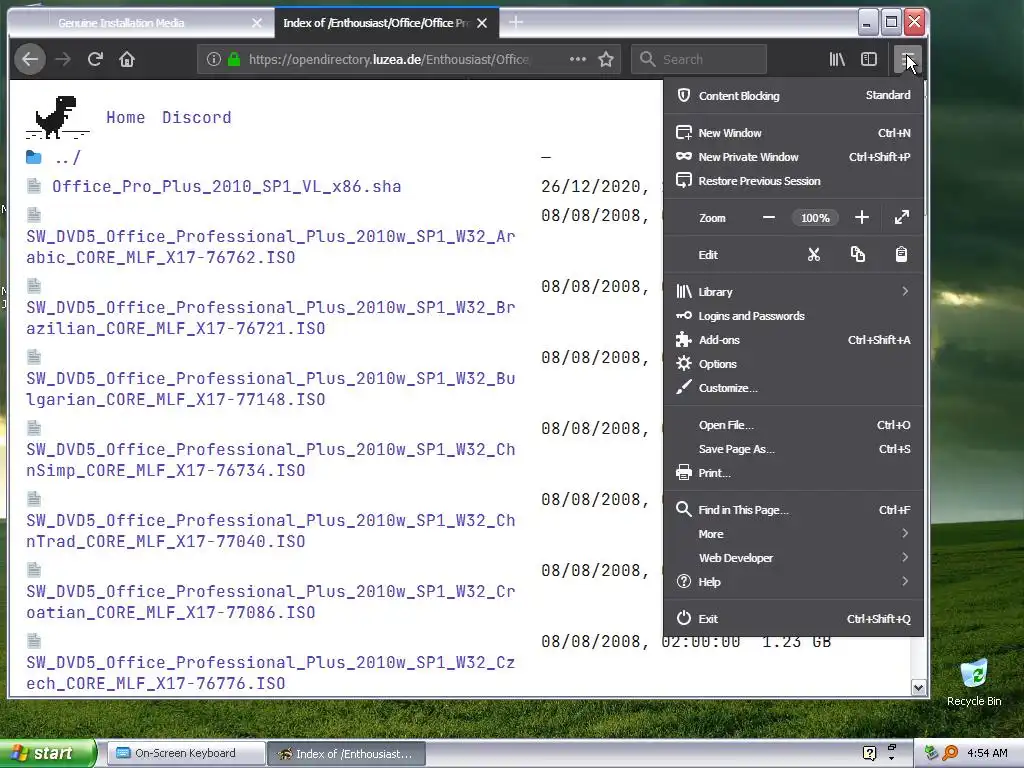Screen dimensions: 1024x768
Task: Click the URL address field
Action: pos(389,59)
